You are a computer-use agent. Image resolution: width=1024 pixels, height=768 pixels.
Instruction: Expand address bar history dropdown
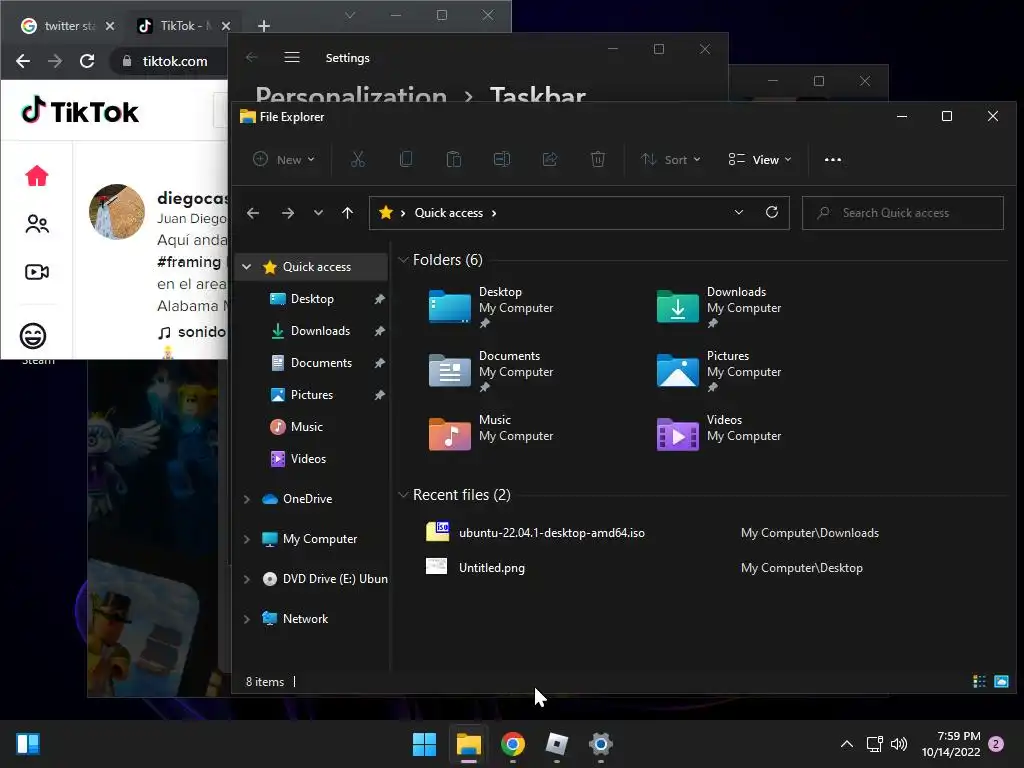coord(739,212)
